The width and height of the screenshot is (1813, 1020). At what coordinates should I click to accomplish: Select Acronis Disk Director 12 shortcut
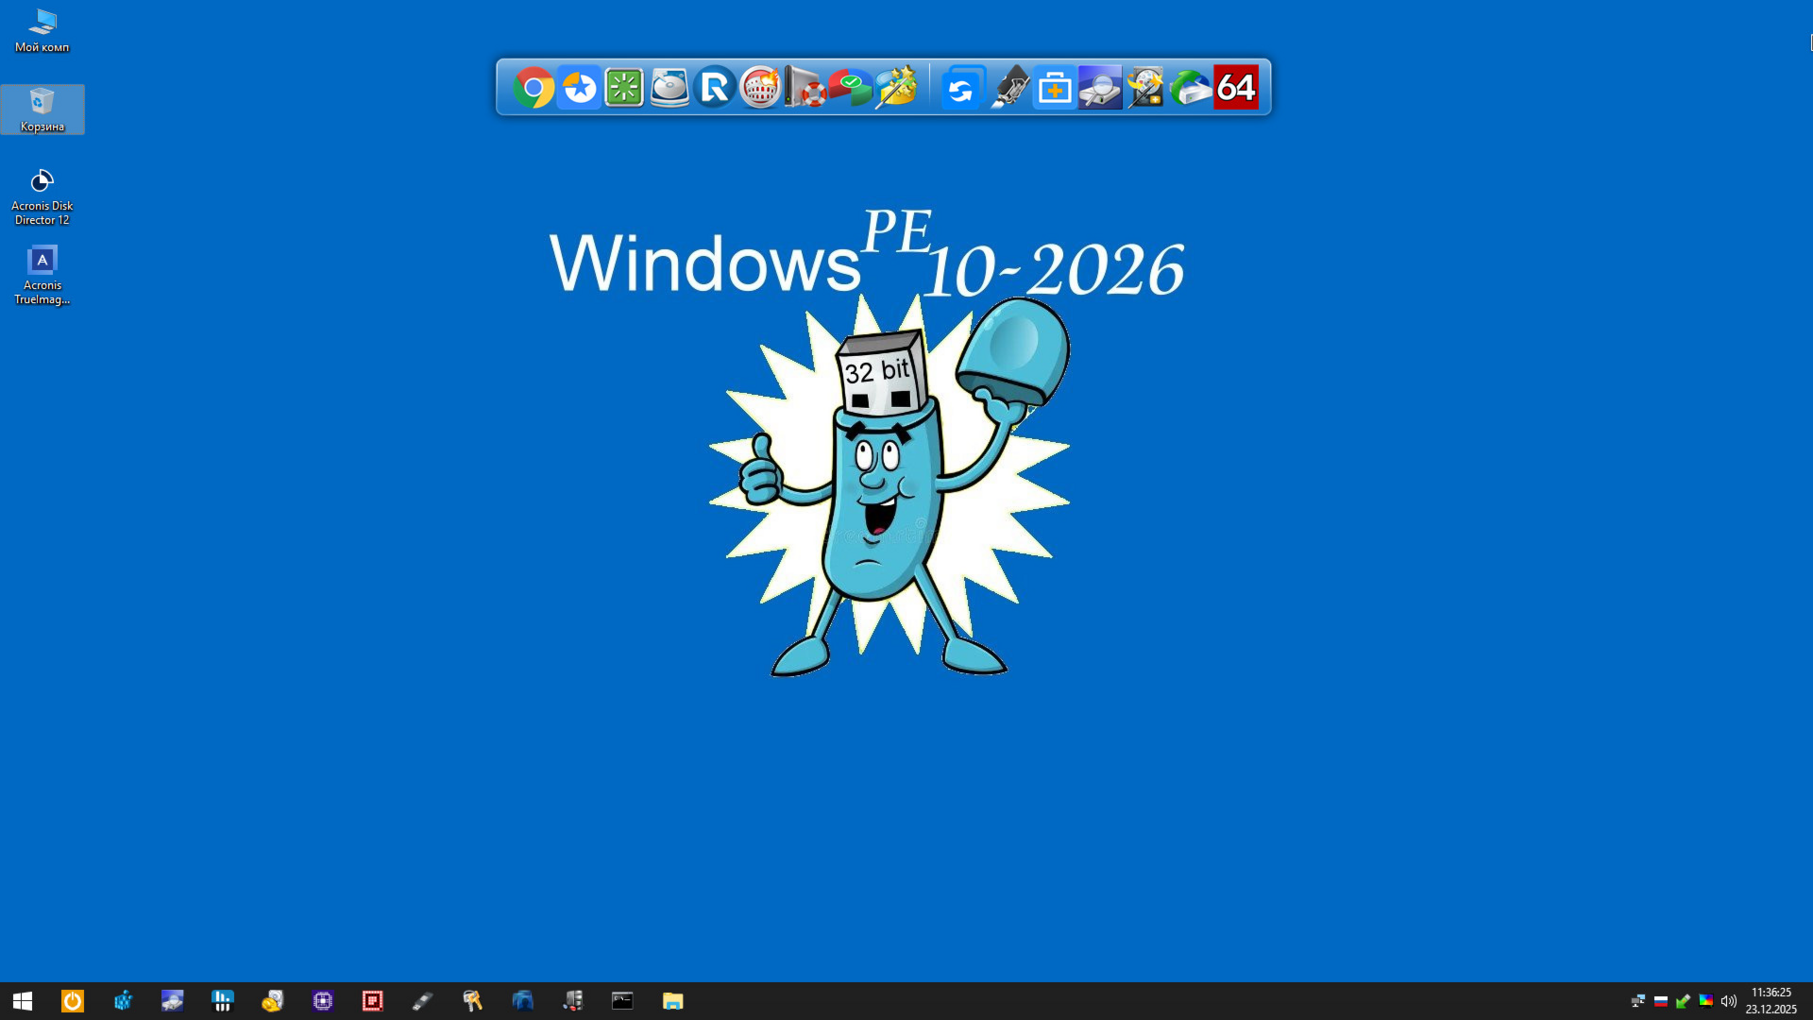42,197
